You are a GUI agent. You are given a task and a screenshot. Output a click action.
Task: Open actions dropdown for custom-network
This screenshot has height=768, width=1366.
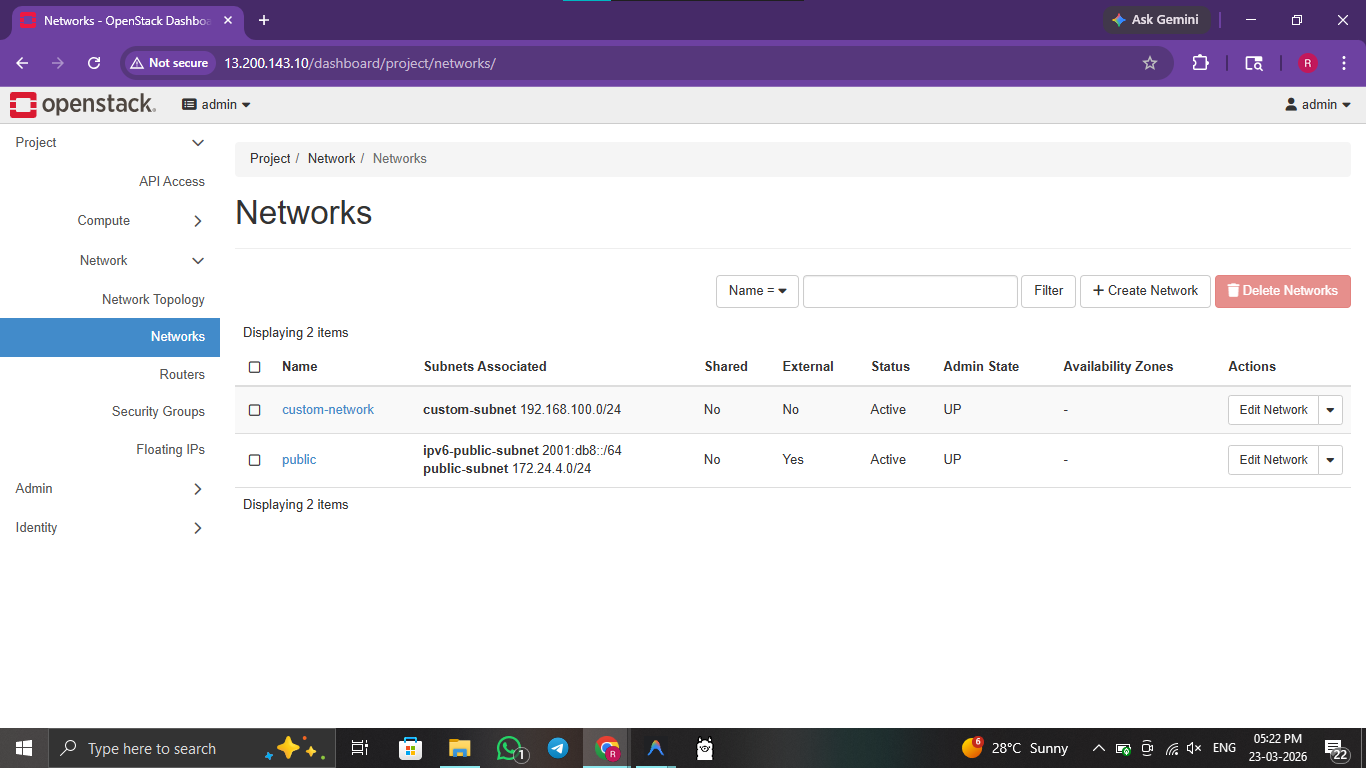1330,410
